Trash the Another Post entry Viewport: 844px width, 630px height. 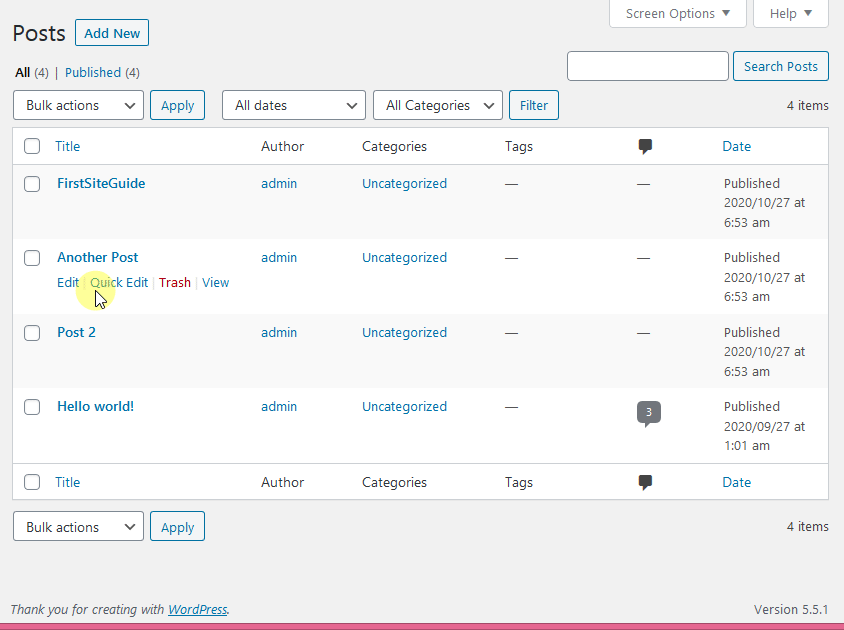174,282
